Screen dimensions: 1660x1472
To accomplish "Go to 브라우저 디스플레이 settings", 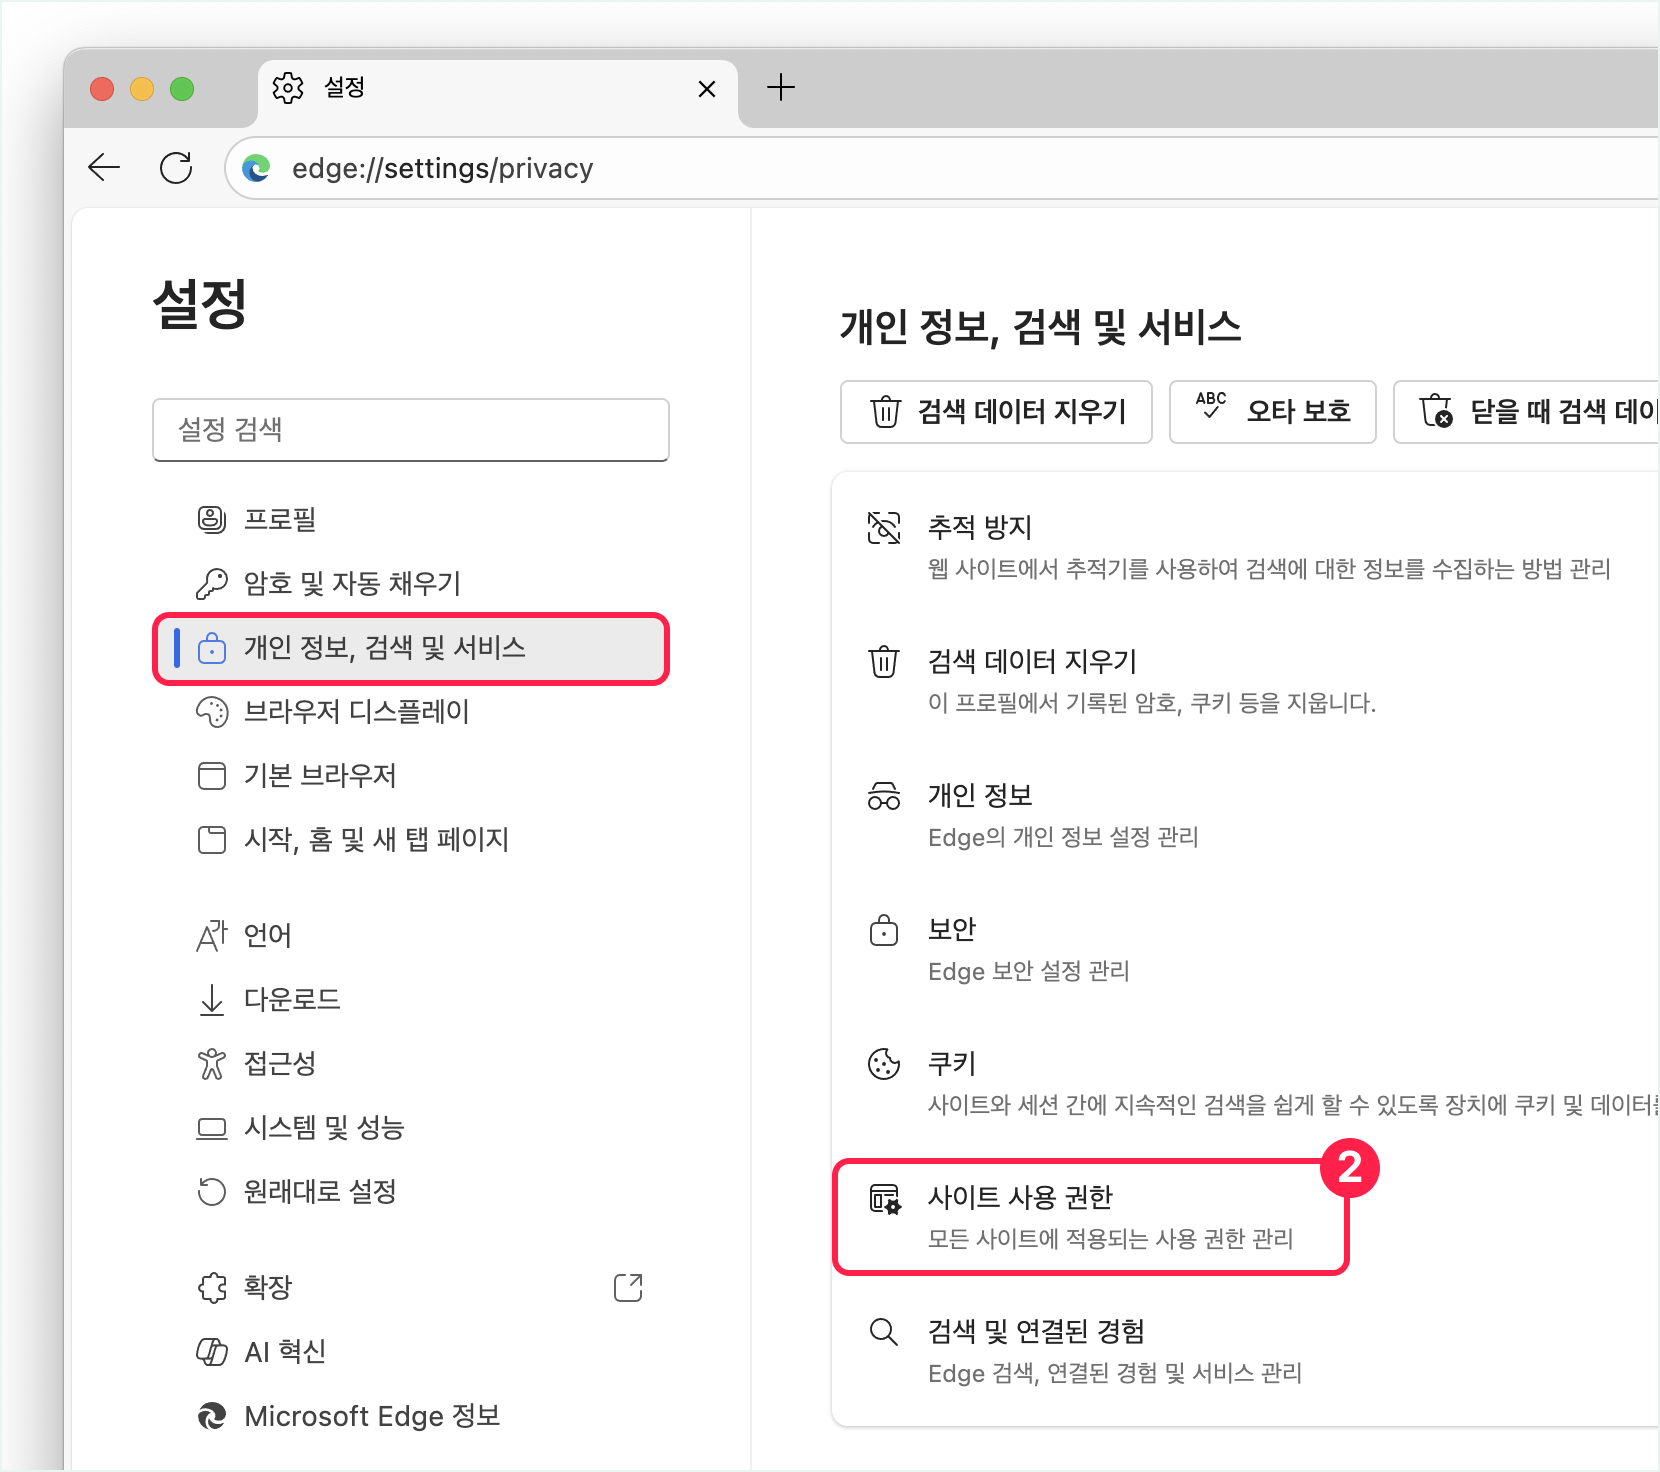I will [x=356, y=711].
